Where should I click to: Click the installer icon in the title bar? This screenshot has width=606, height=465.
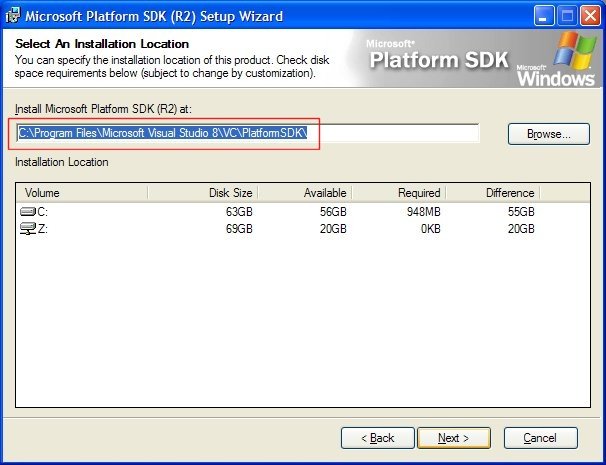click(12, 16)
